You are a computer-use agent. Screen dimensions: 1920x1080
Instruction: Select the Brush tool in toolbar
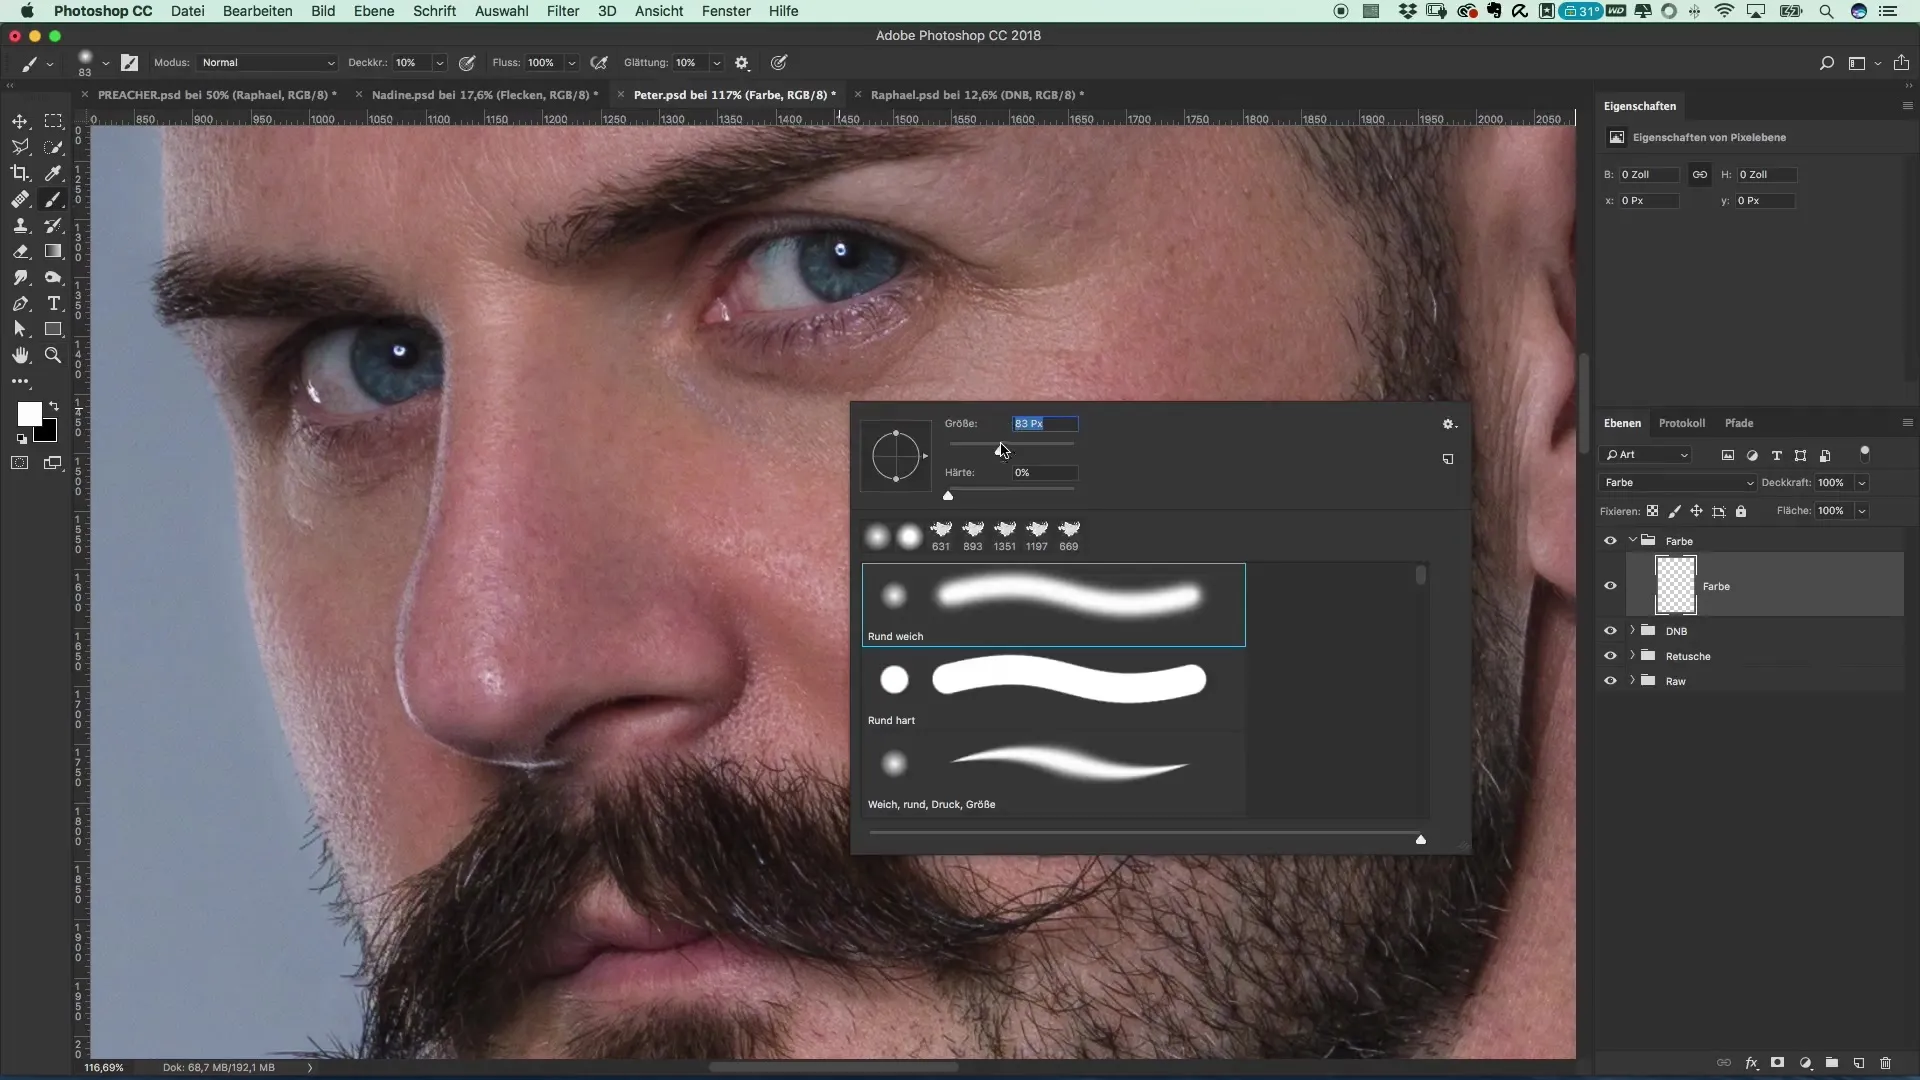tap(54, 199)
